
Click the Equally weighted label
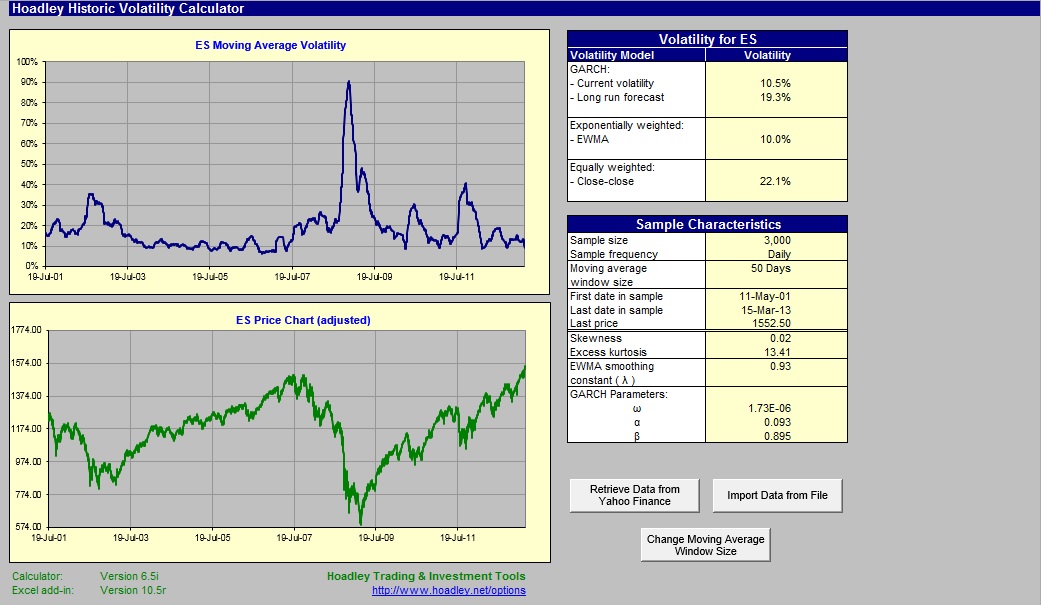click(x=612, y=167)
